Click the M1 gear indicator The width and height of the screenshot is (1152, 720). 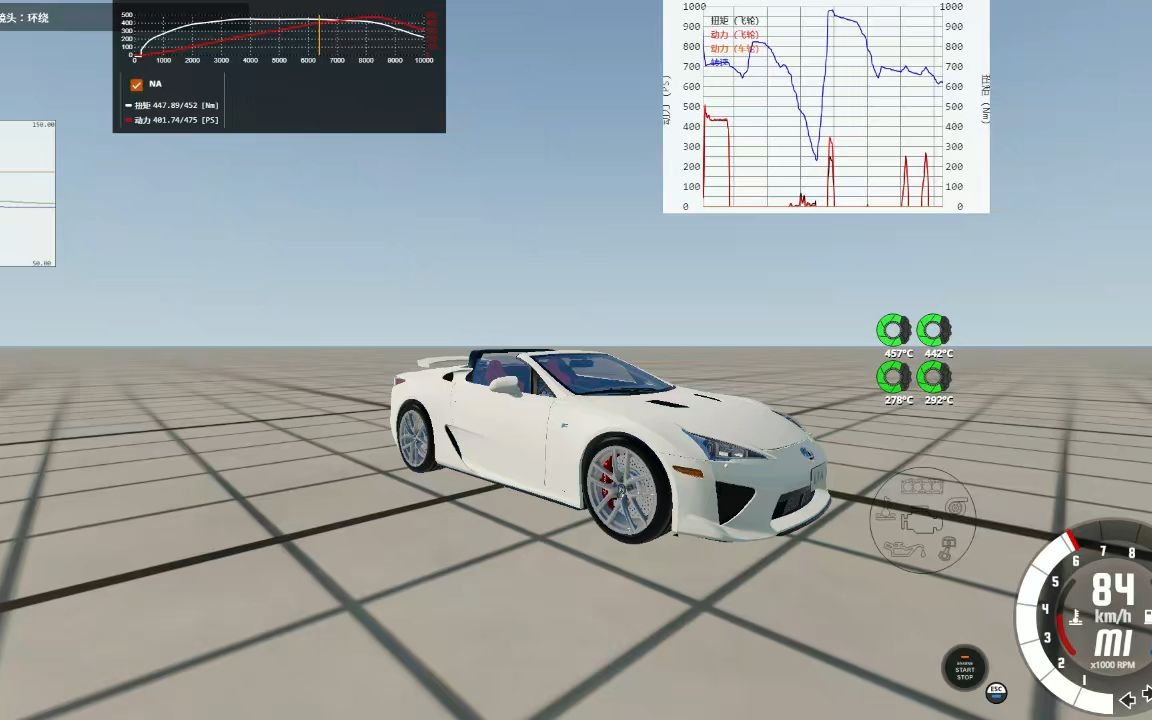pos(1113,643)
